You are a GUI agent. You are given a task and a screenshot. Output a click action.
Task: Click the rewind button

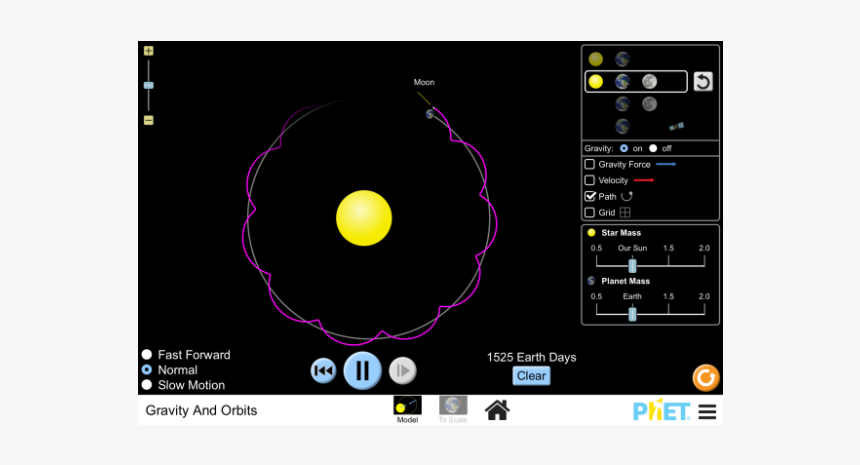click(x=324, y=371)
